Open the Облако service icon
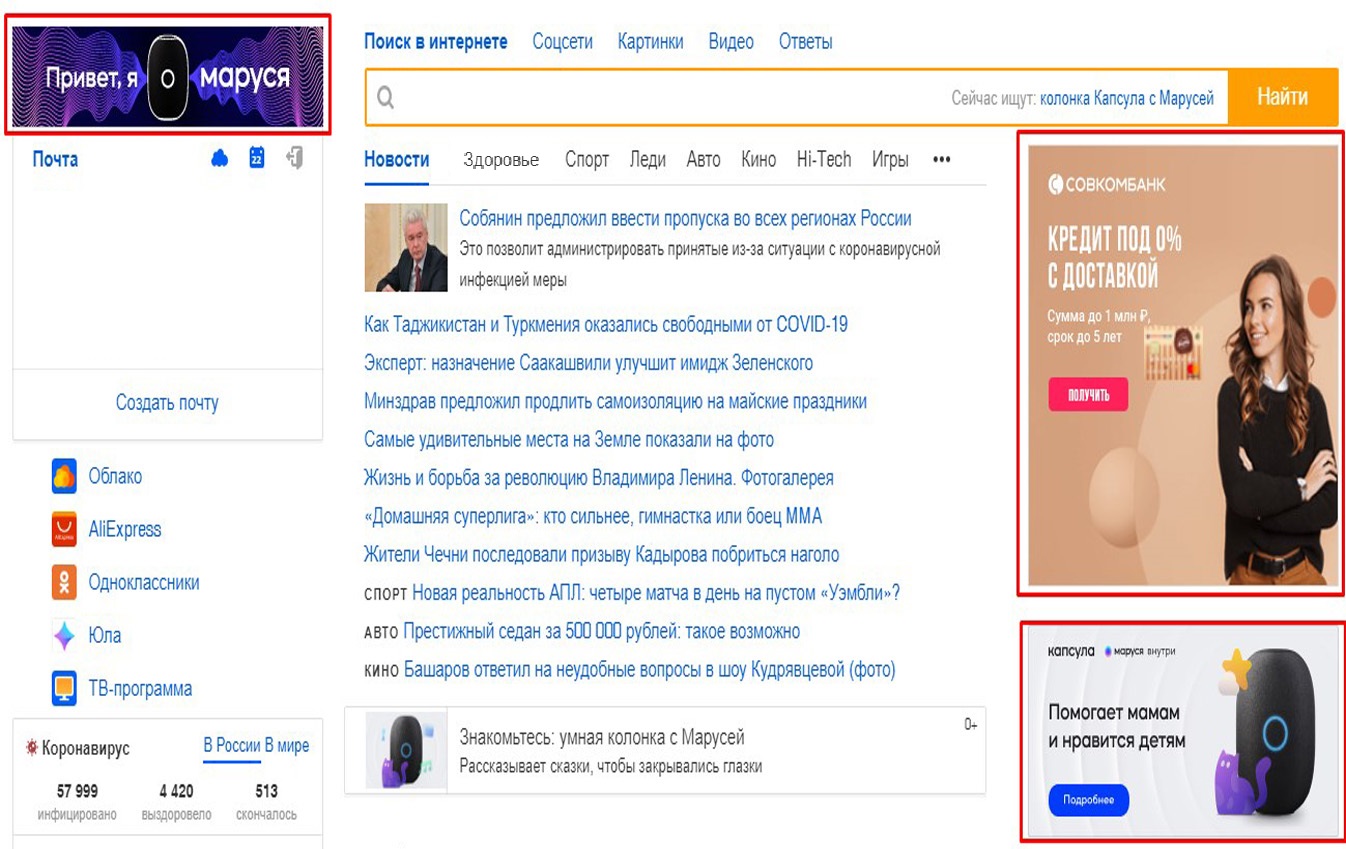The image size is (1346, 849). [x=64, y=477]
